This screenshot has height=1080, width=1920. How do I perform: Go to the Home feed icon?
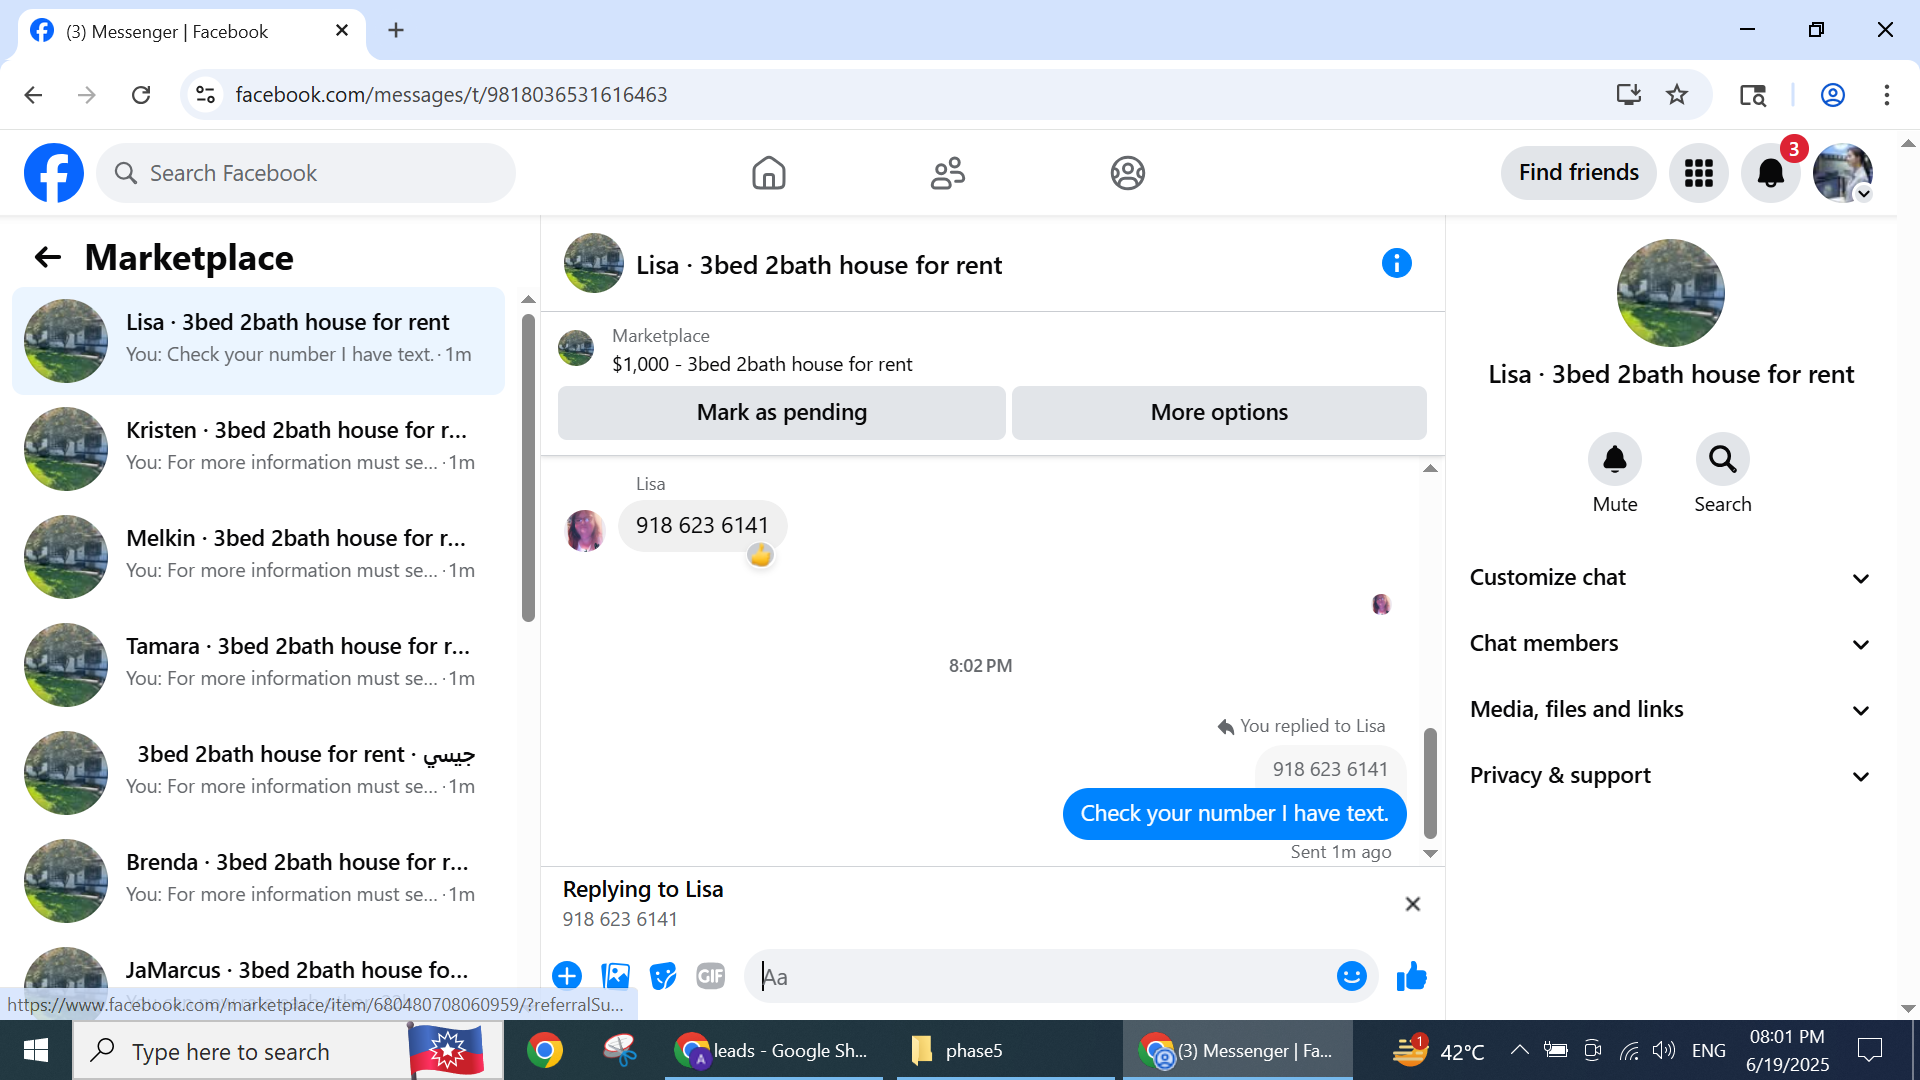tap(768, 173)
